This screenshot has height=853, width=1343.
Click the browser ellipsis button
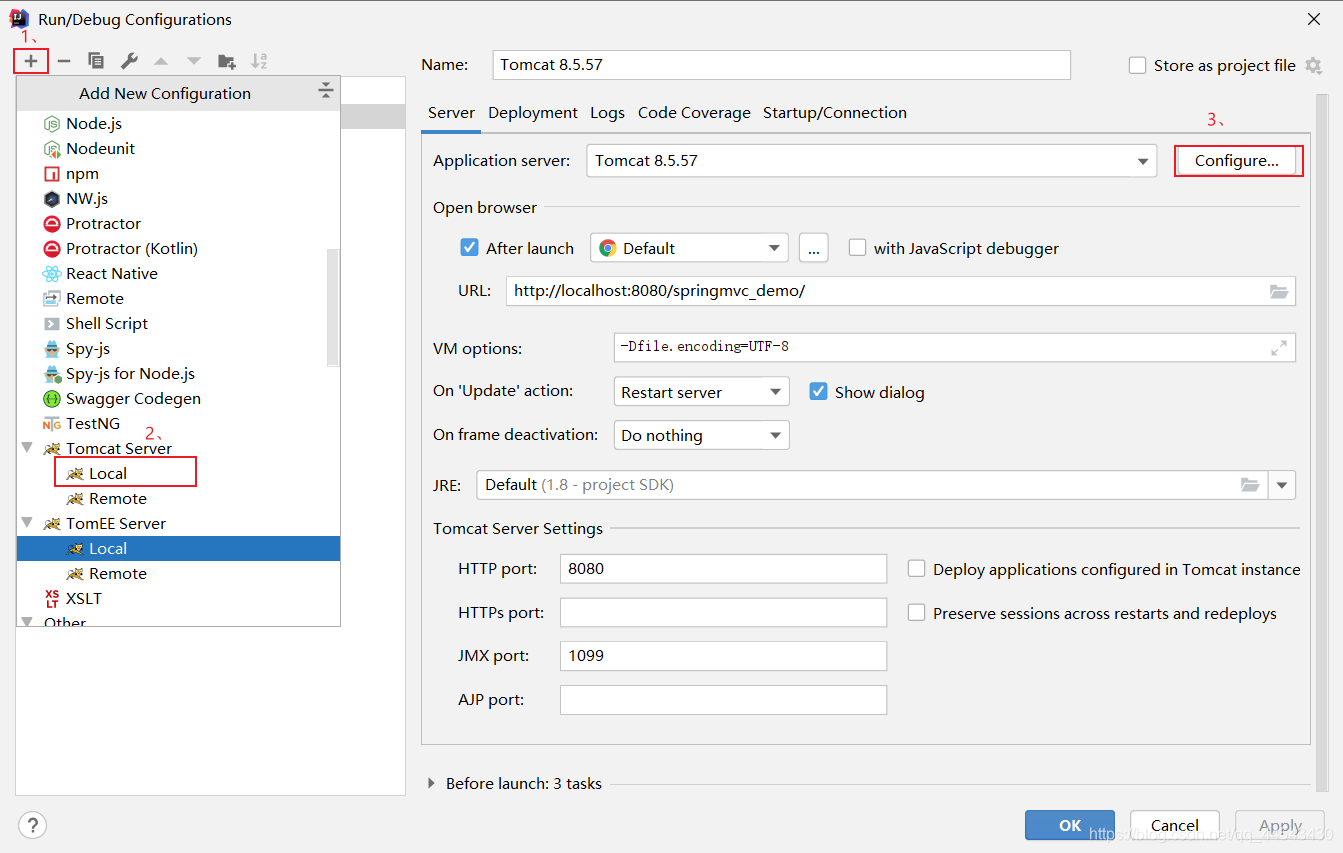814,248
